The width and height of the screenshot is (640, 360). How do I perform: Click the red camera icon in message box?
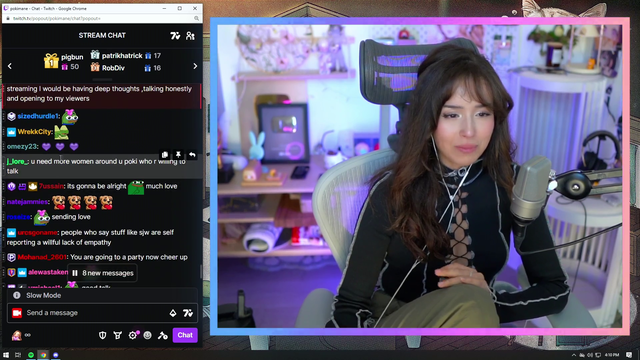click(17, 313)
